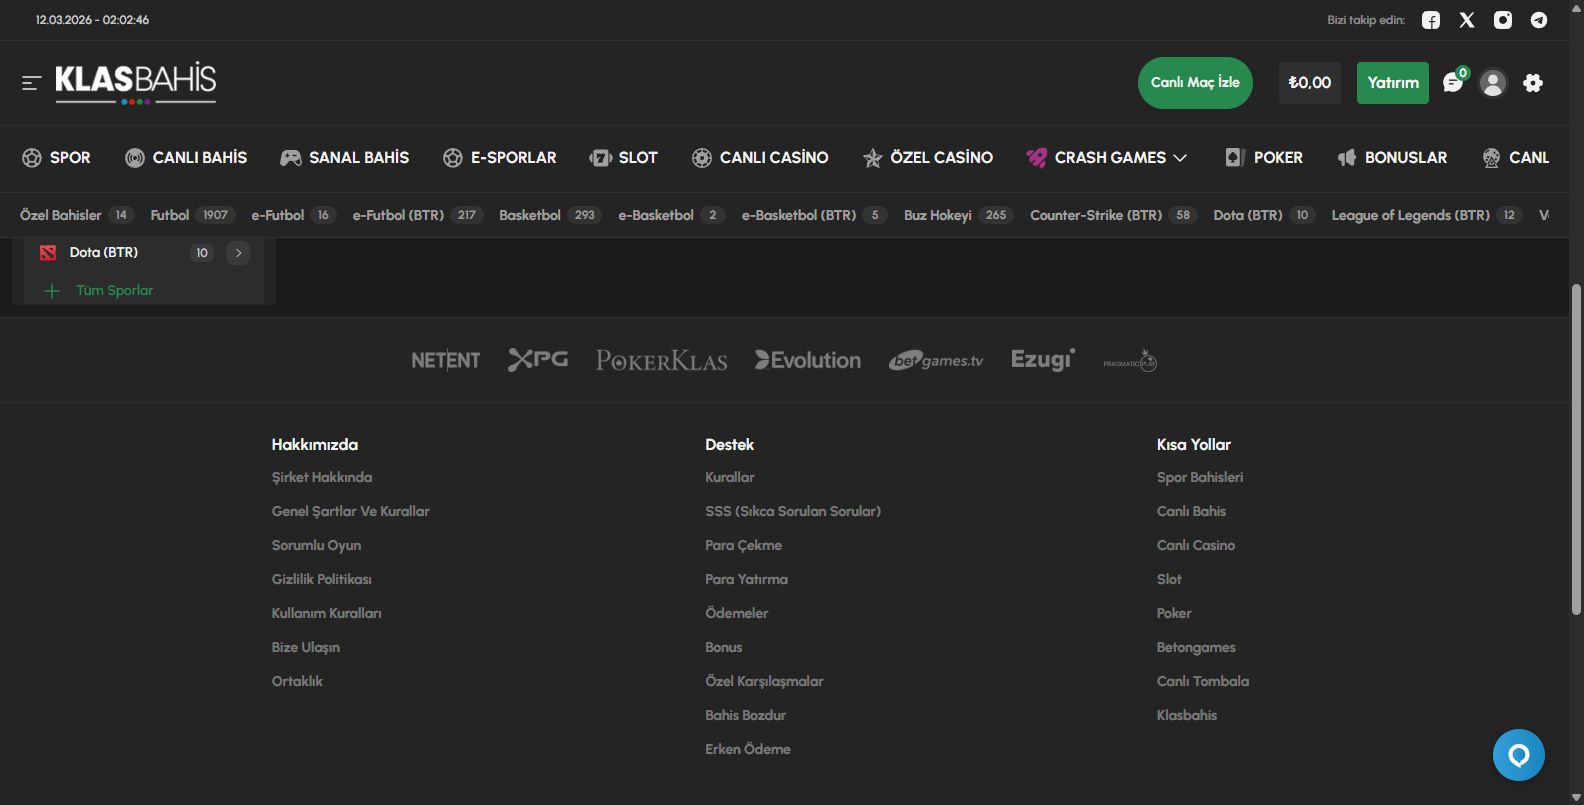Open the E-SPORLAR menu

coord(500,158)
